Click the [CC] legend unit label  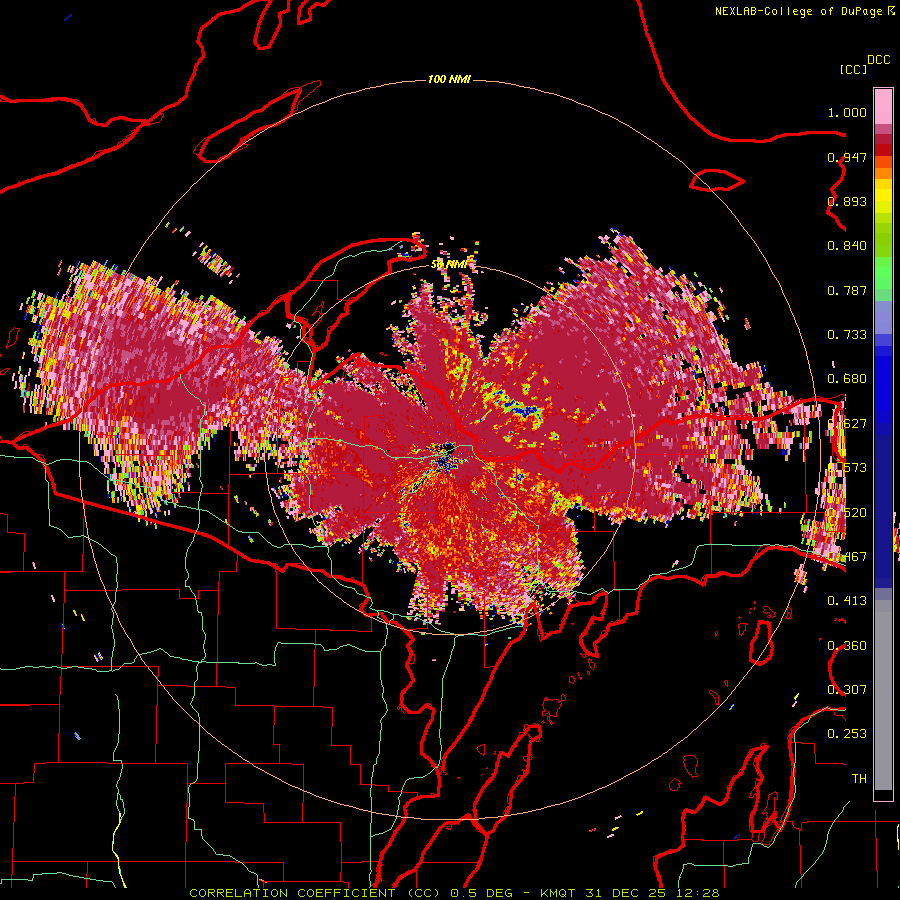tap(853, 69)
